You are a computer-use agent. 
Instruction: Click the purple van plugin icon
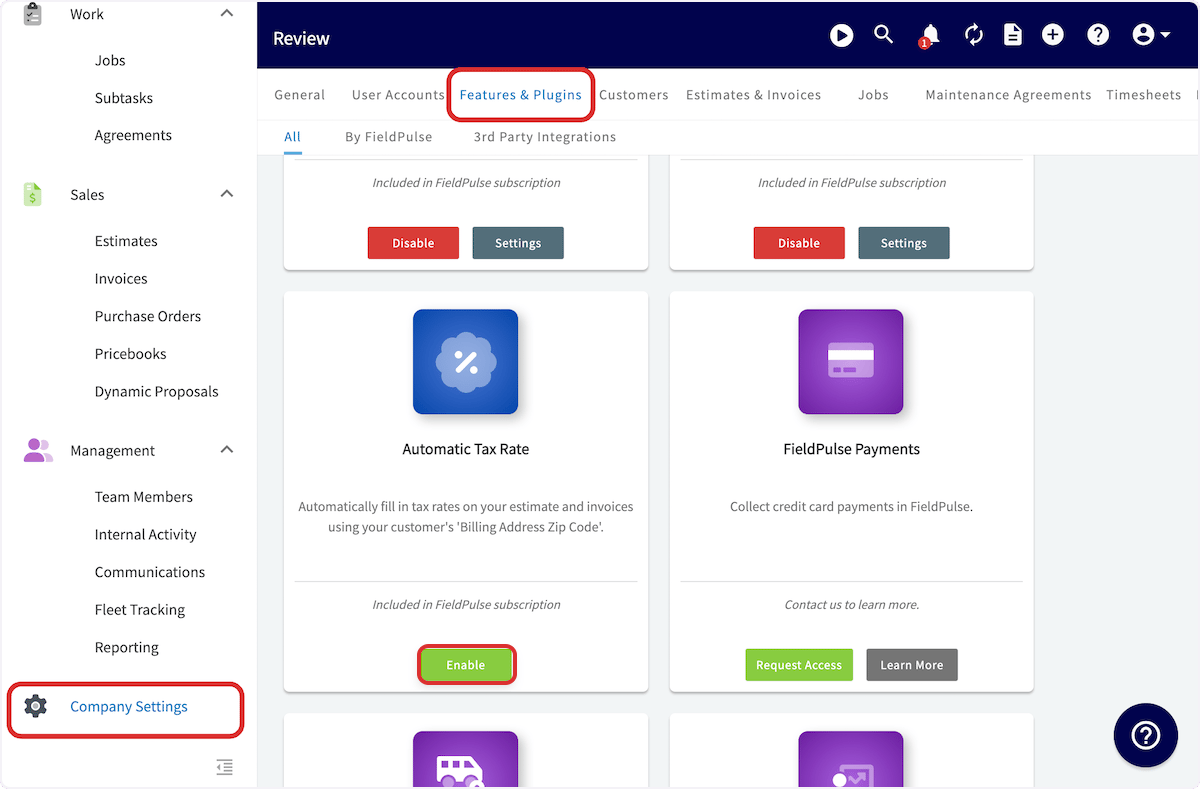point(465,760)
